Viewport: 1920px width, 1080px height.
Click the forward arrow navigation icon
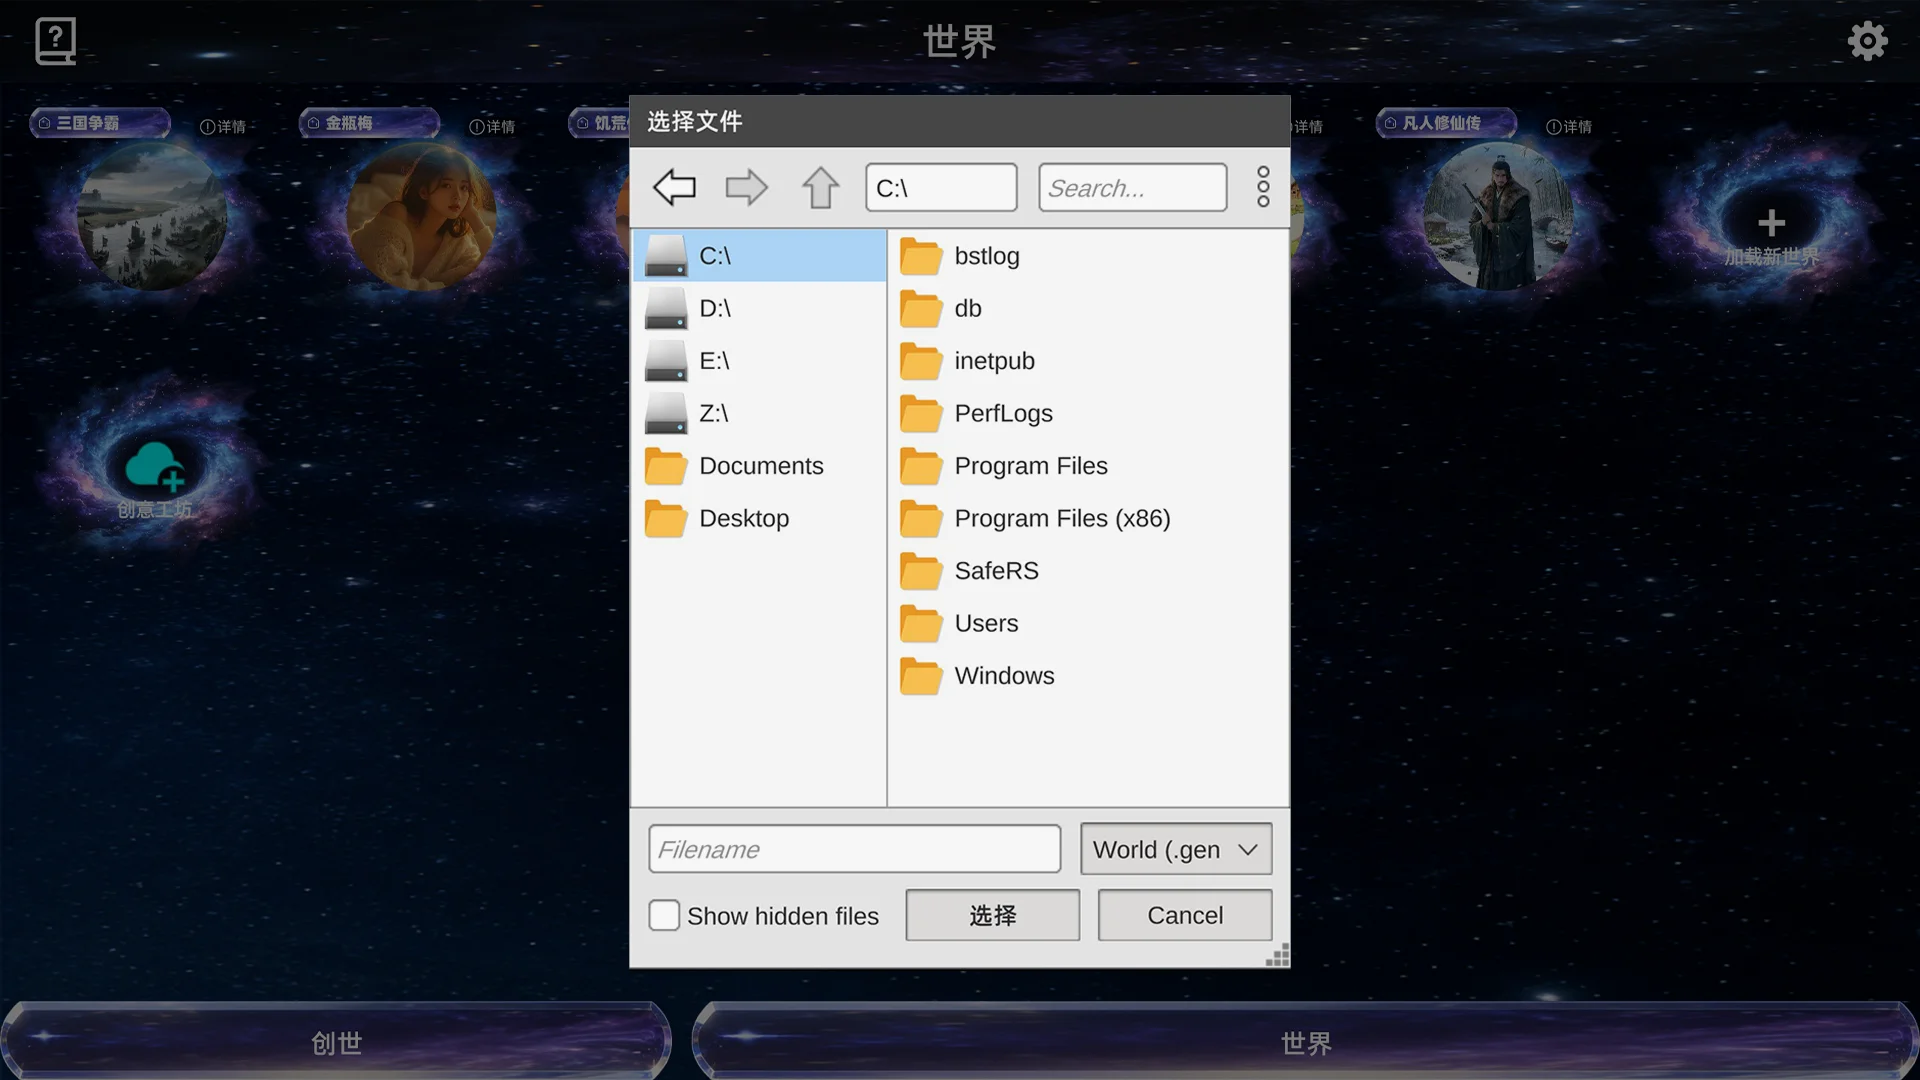pos(746,187)
